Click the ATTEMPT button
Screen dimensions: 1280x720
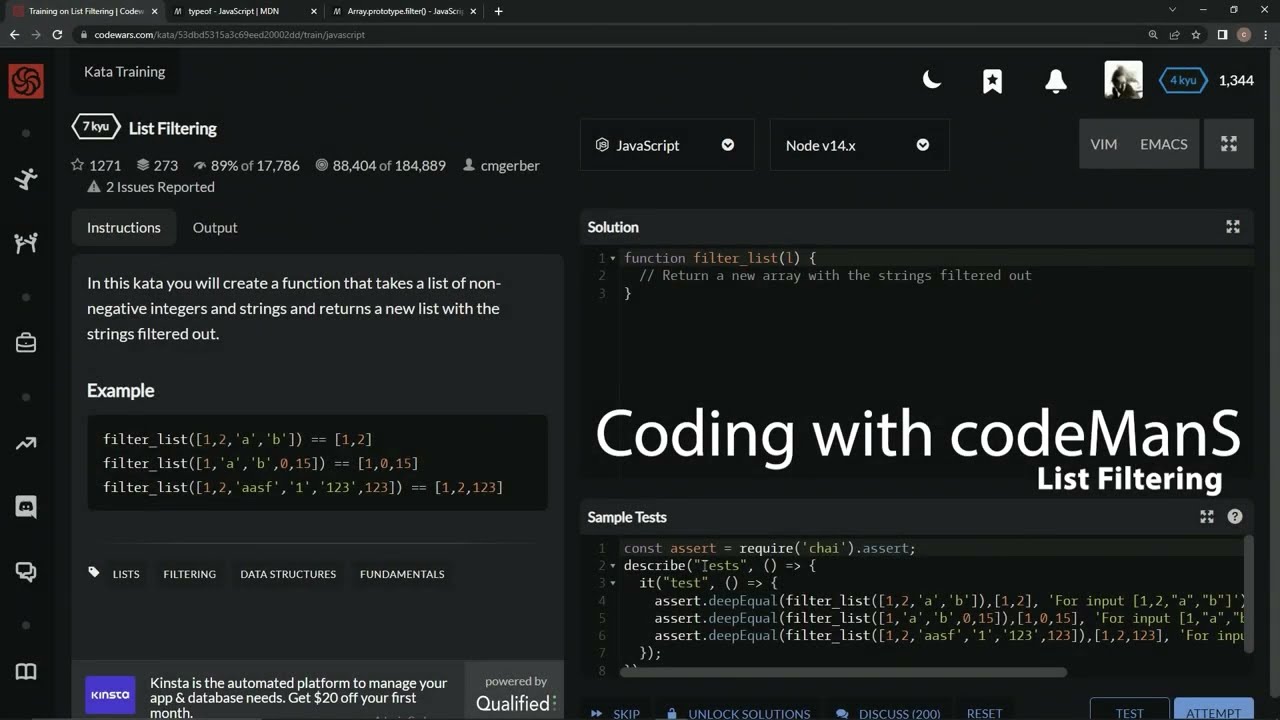coord(1213,710)
